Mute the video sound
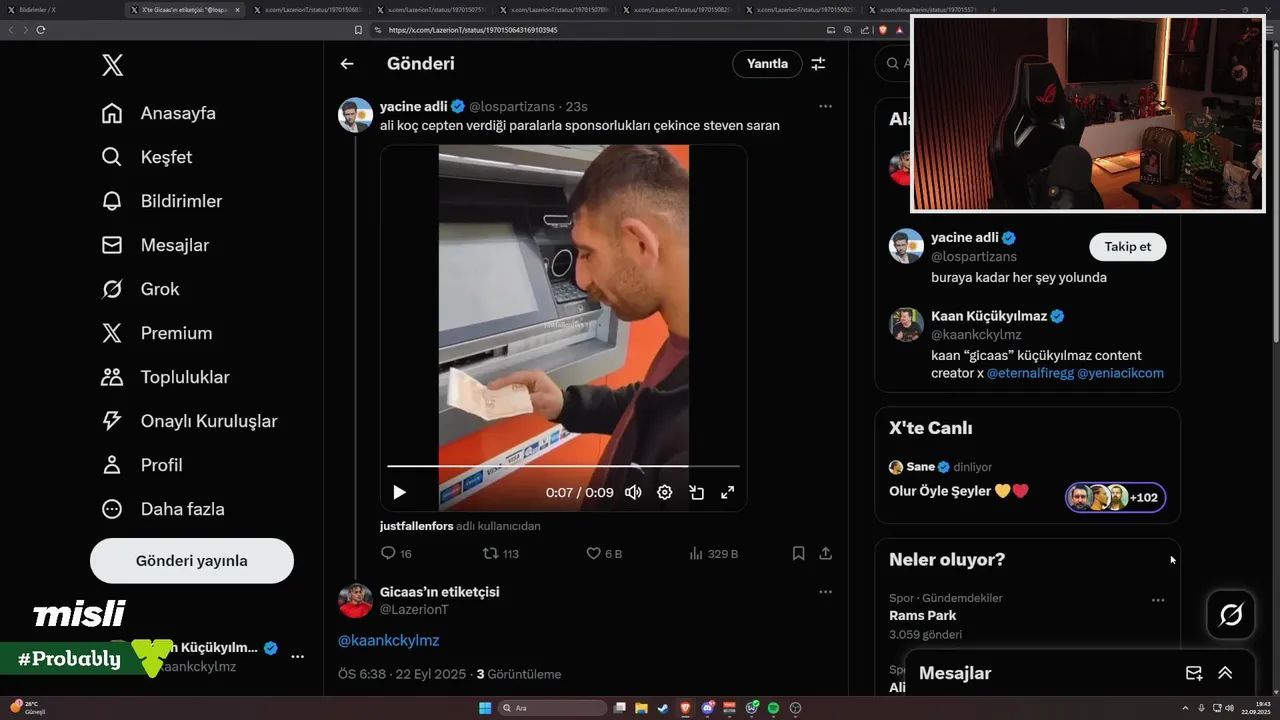 pos(633,492)
